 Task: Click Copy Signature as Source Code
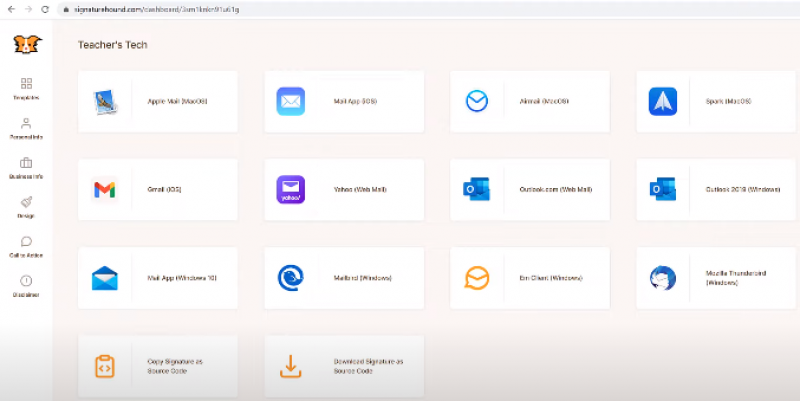(158, 365)
